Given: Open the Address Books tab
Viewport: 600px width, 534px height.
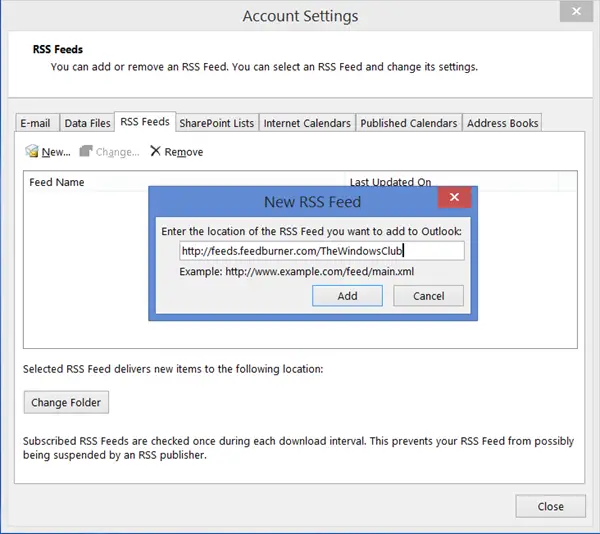Looking at the screenshot, I should pyautogui.click(x=503, y=123).
